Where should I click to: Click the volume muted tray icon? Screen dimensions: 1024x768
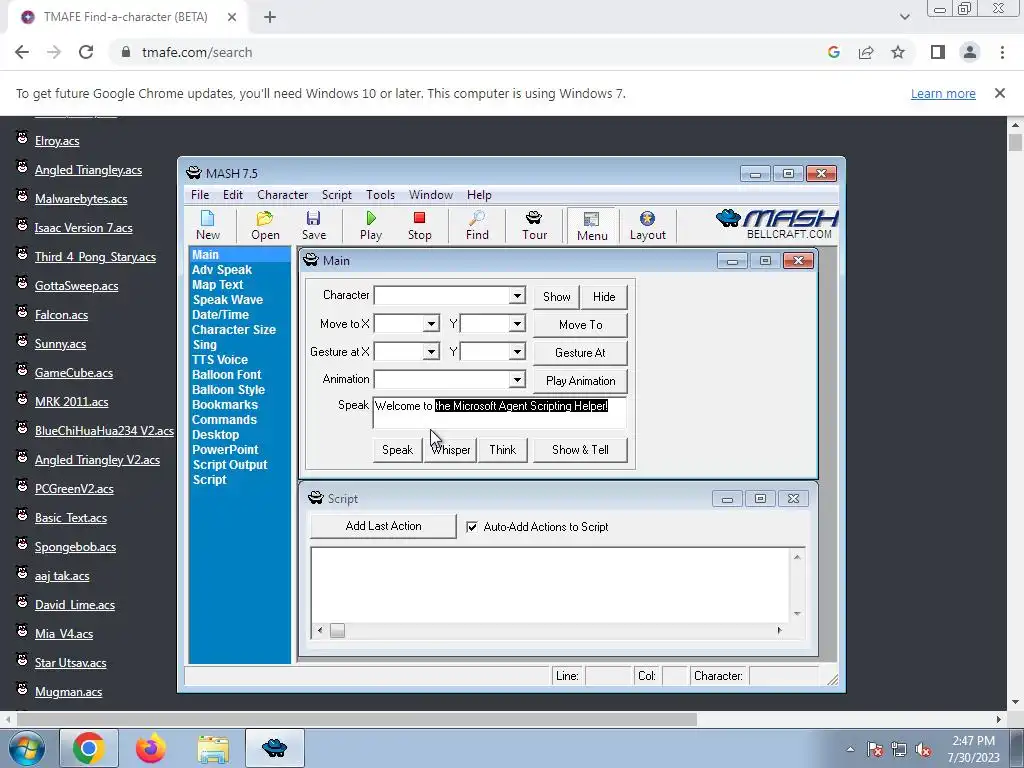923,750
